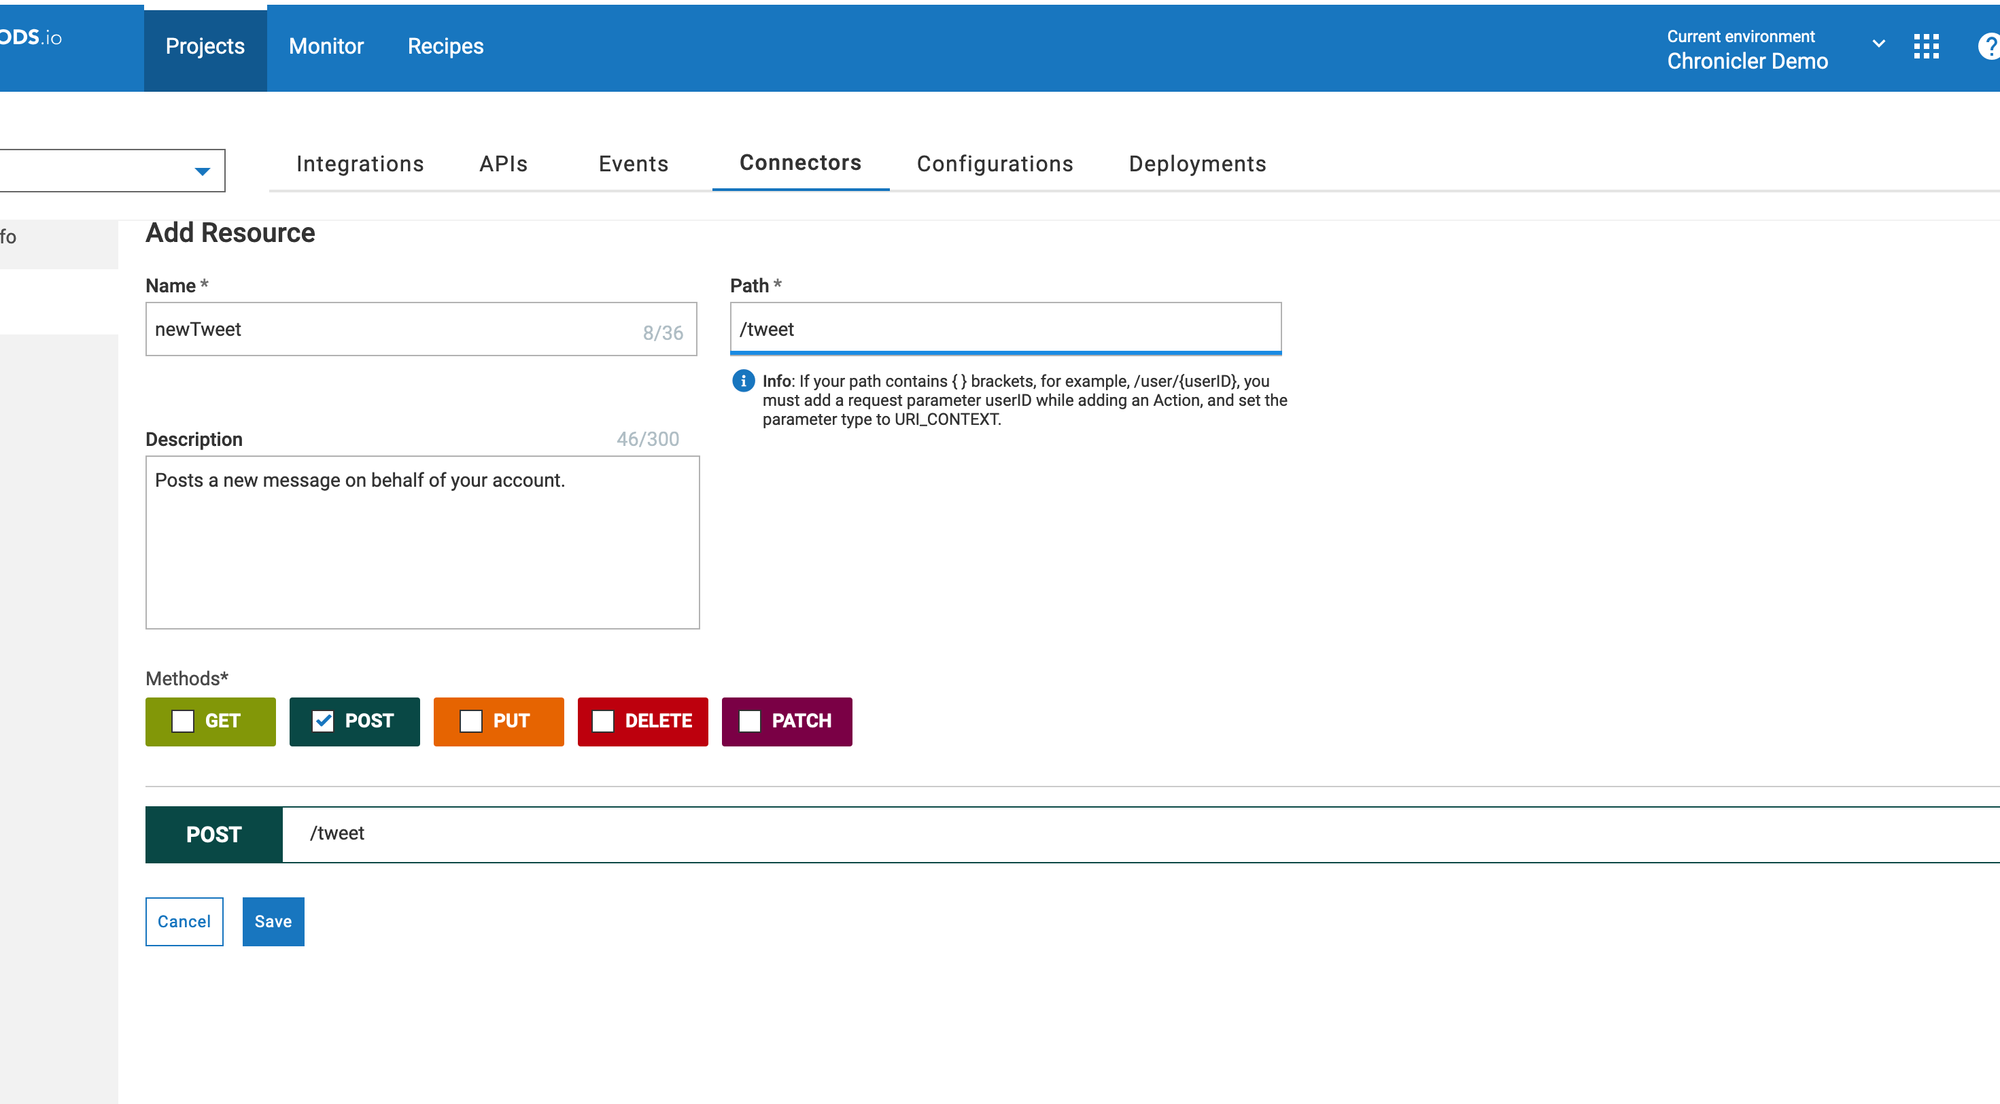Tick the DELETE method checkbox
This screenshot has height=1104, width=2000.
[x=603, y=721]
